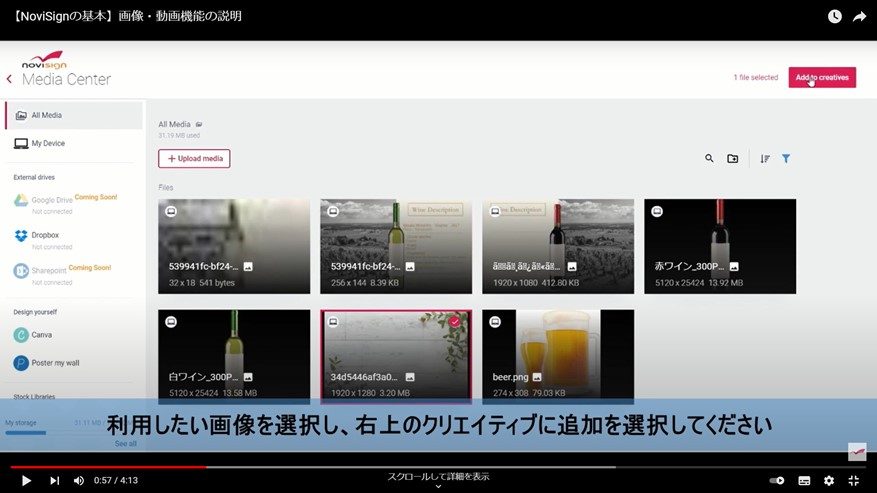The width and height of the screenshot is (877, 493).
Task: Click the channel watermark in corner
Action: [857, 451]
